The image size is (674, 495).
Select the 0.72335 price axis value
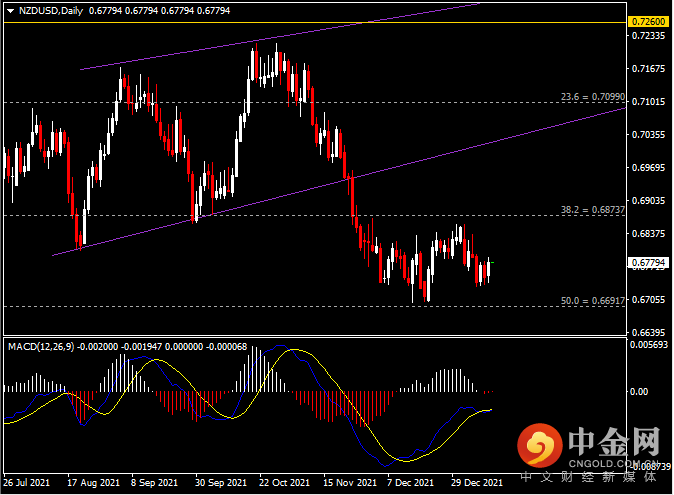649,36
